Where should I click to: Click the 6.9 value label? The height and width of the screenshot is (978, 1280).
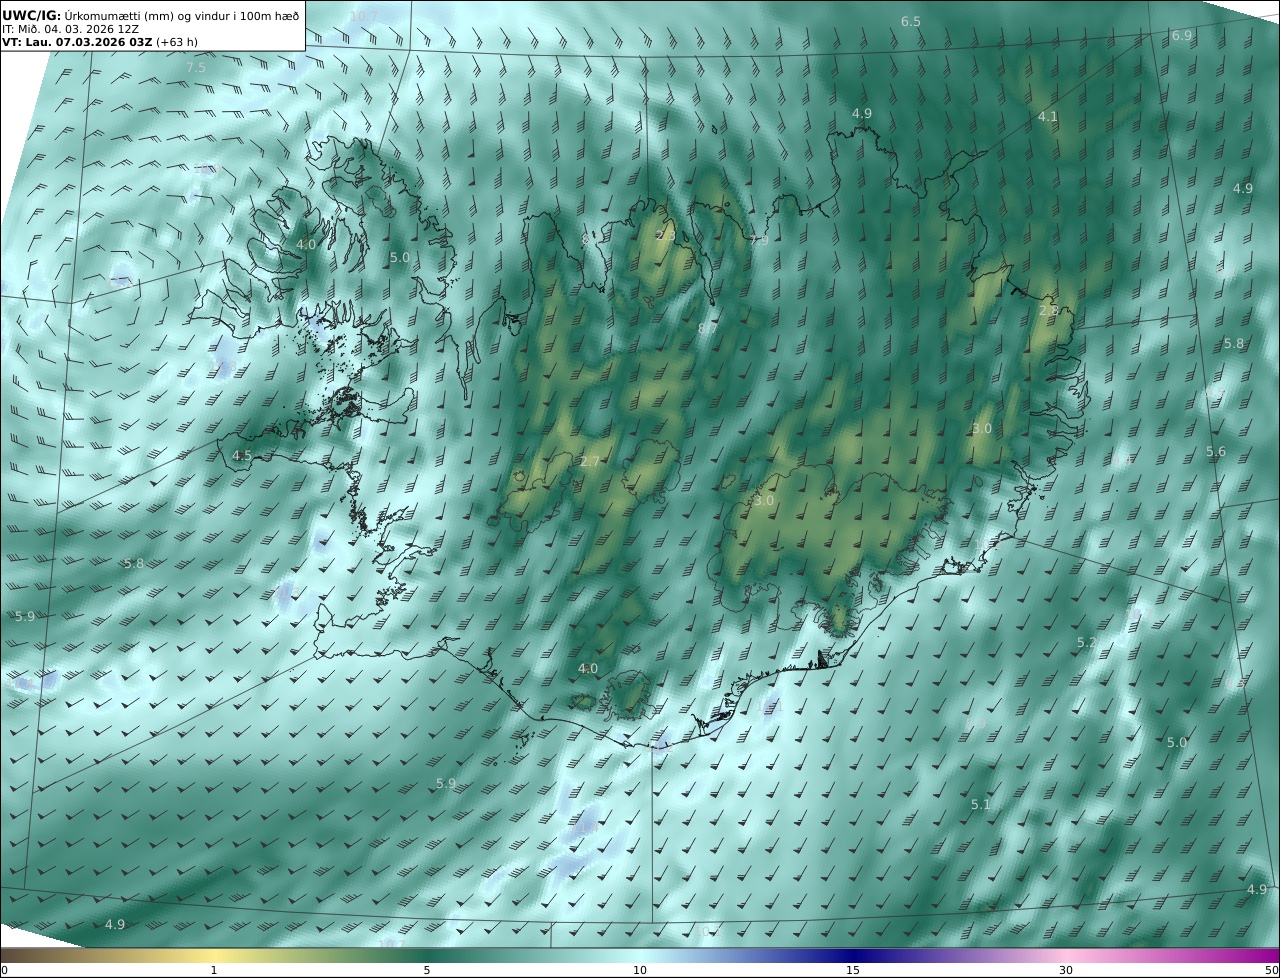click(x=1182, y=35)
